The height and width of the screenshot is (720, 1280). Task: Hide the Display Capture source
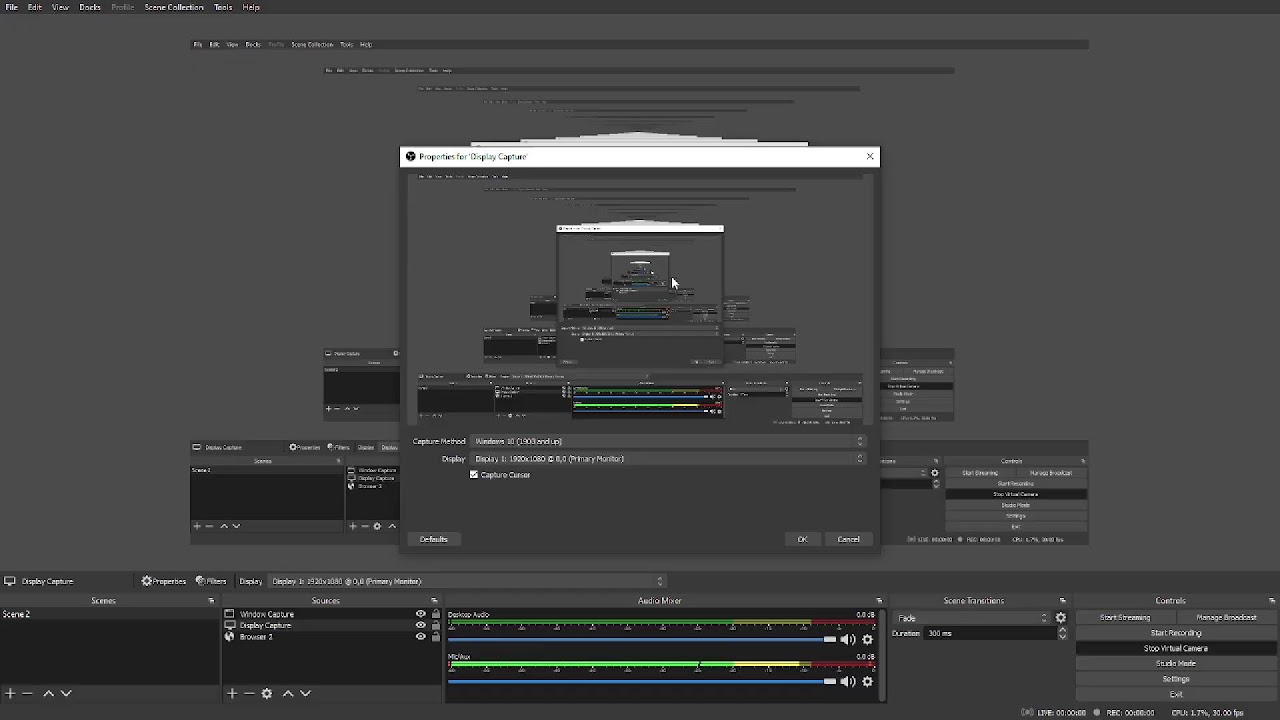(x=421, y=625)
